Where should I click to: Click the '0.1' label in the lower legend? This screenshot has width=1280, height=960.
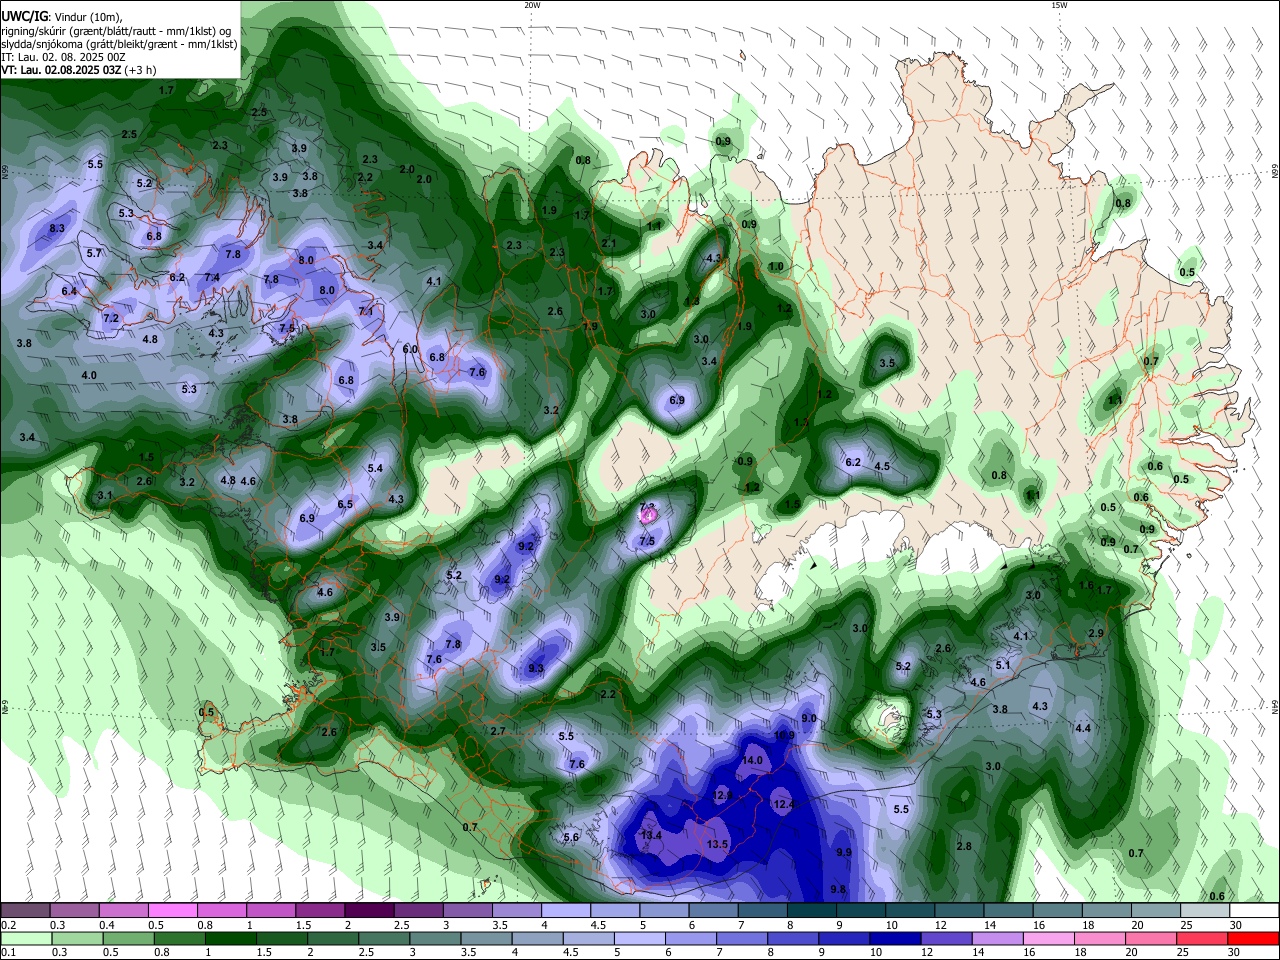(x=8, y=952)
